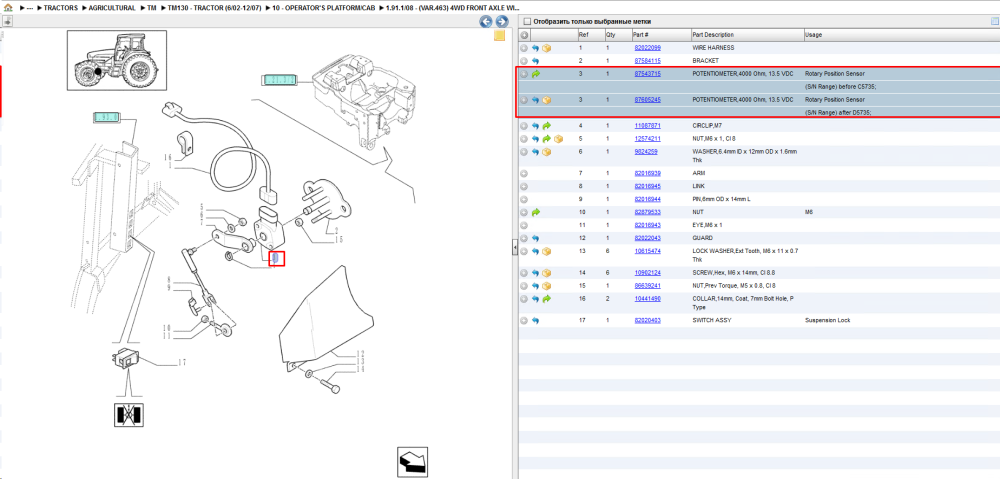Click the cyan reference tag above left pillar

click(x=105, y=117)
